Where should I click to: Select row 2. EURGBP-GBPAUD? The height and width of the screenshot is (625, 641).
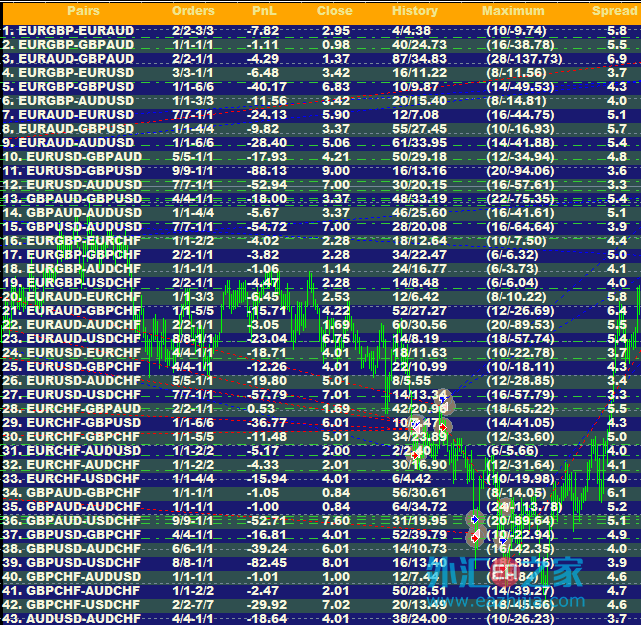[x=322, y=45]
